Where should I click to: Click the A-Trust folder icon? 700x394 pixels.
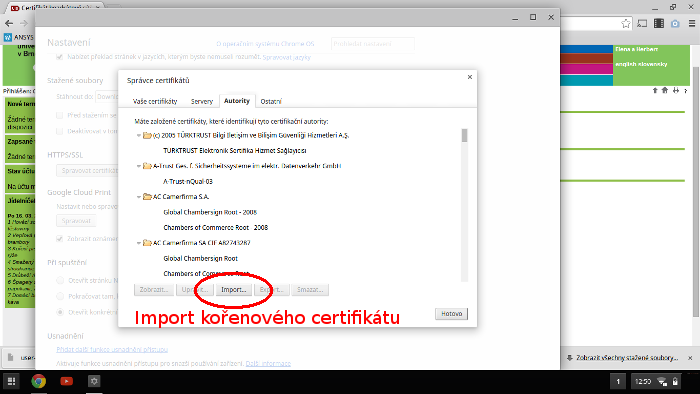[147, 166]
